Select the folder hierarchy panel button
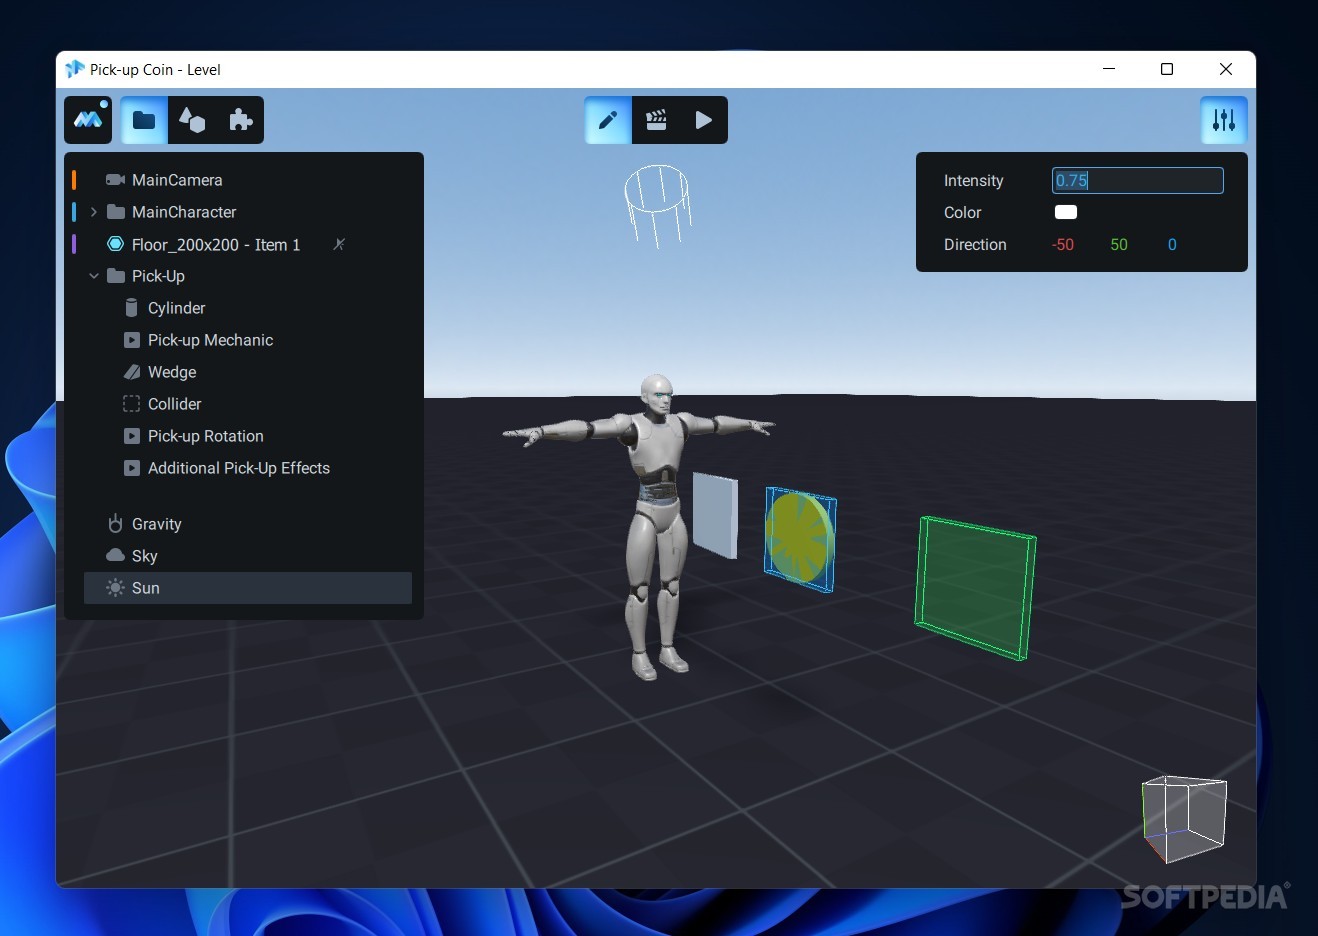Screen dimensions: 1318x936 (x=144, y=120)
